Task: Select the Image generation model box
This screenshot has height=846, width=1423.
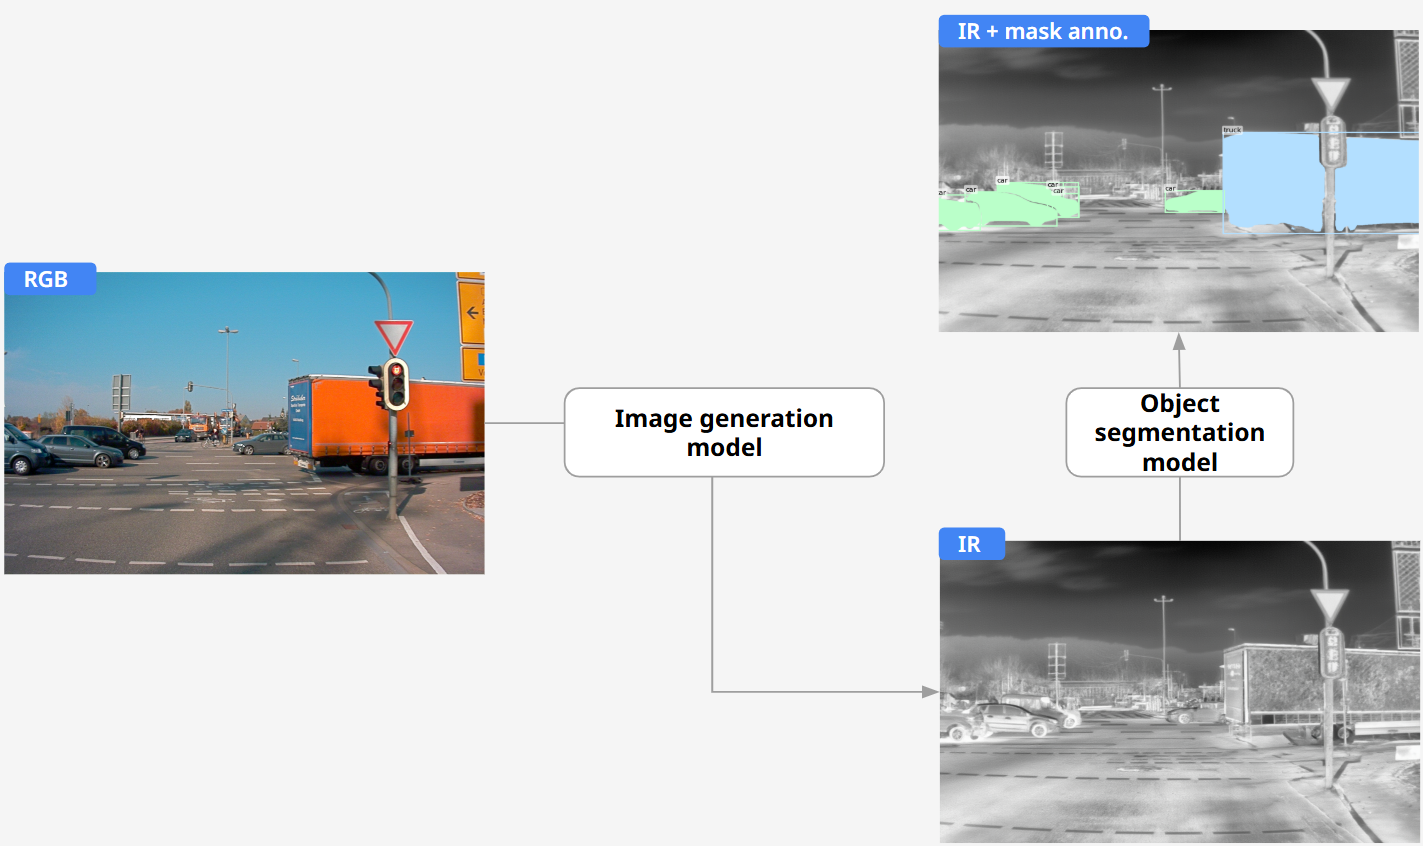Action: point(724,433)
